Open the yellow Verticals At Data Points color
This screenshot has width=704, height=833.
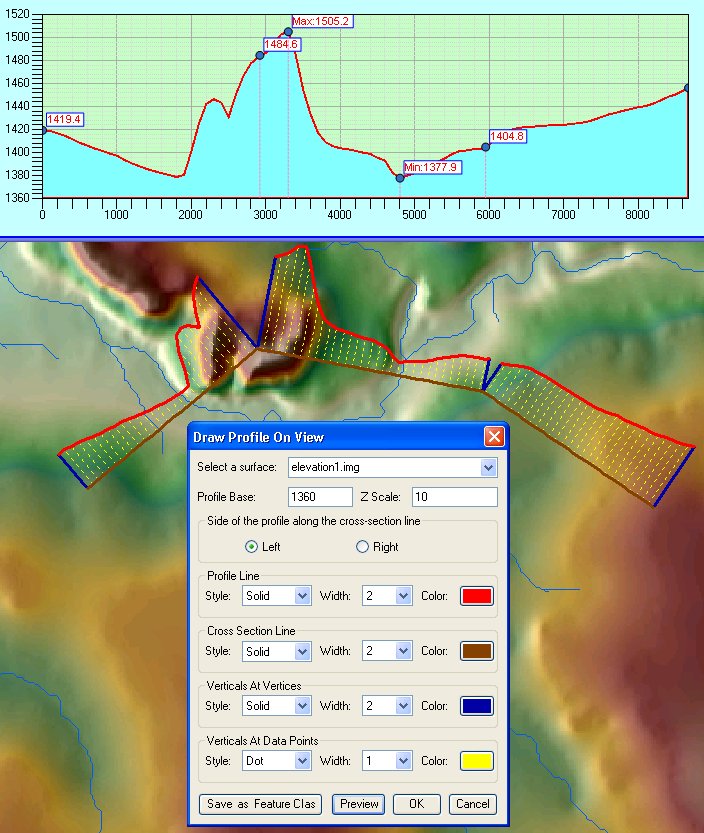coord(476,761)
